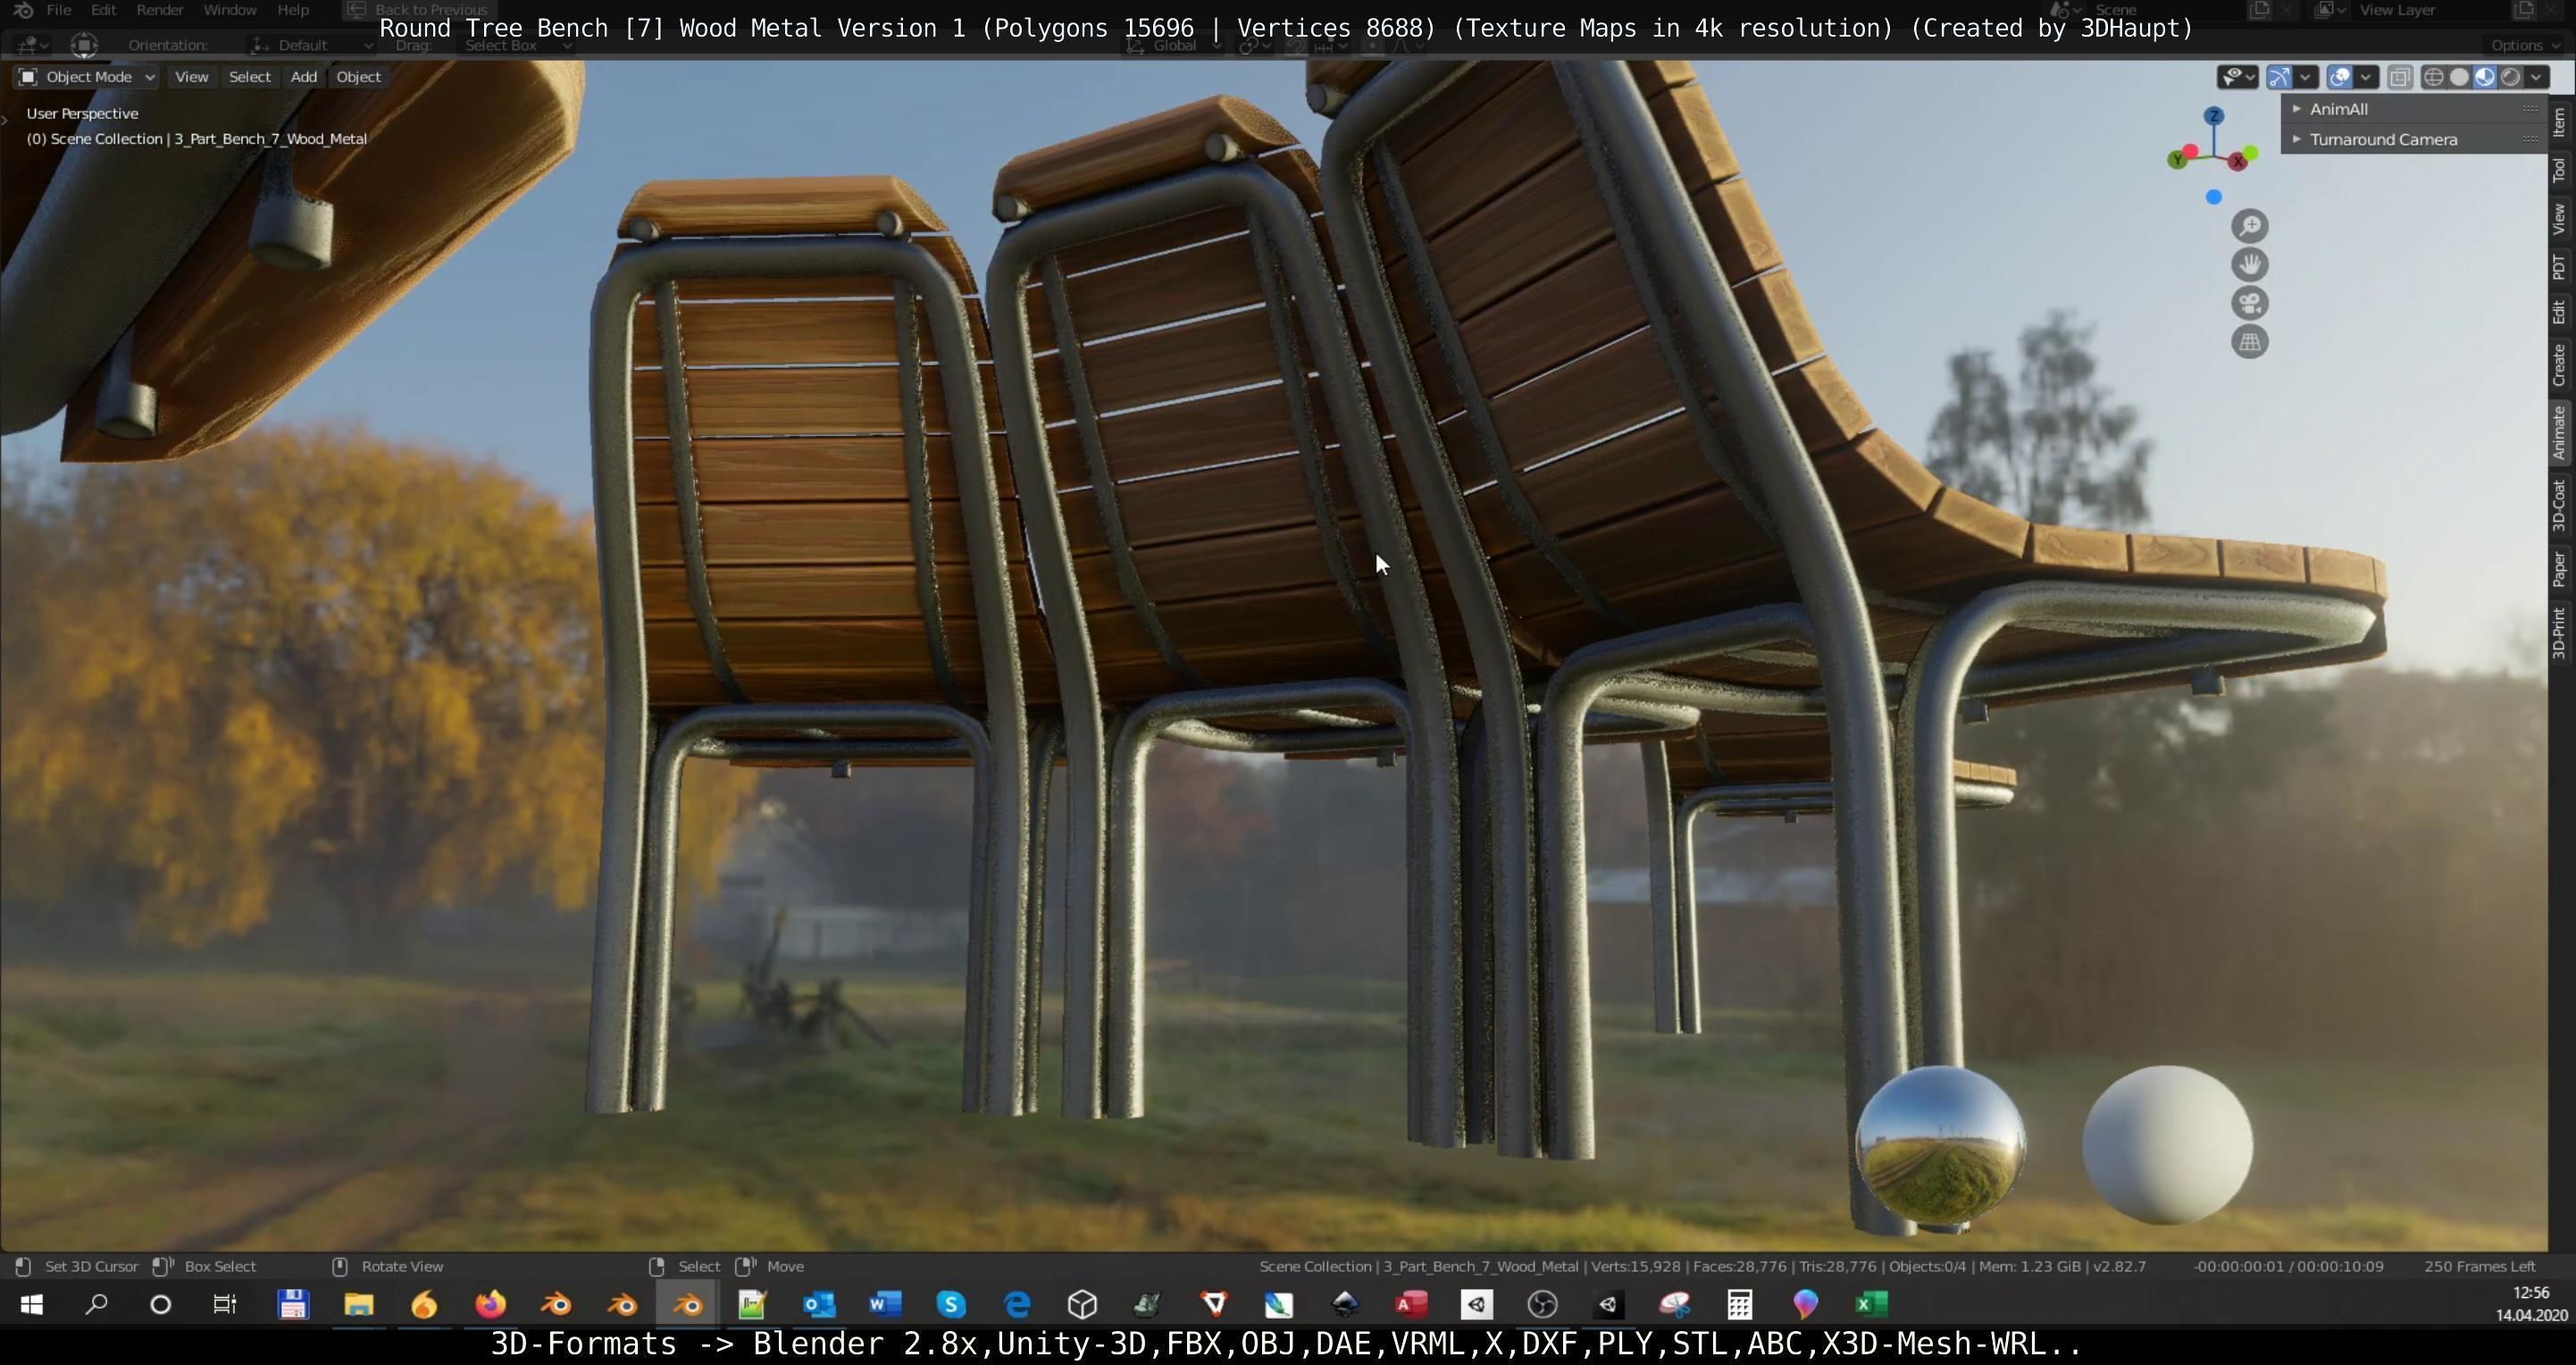Click the pan view hand gizmo
2576x1365 pixels.
point(2249,265)
